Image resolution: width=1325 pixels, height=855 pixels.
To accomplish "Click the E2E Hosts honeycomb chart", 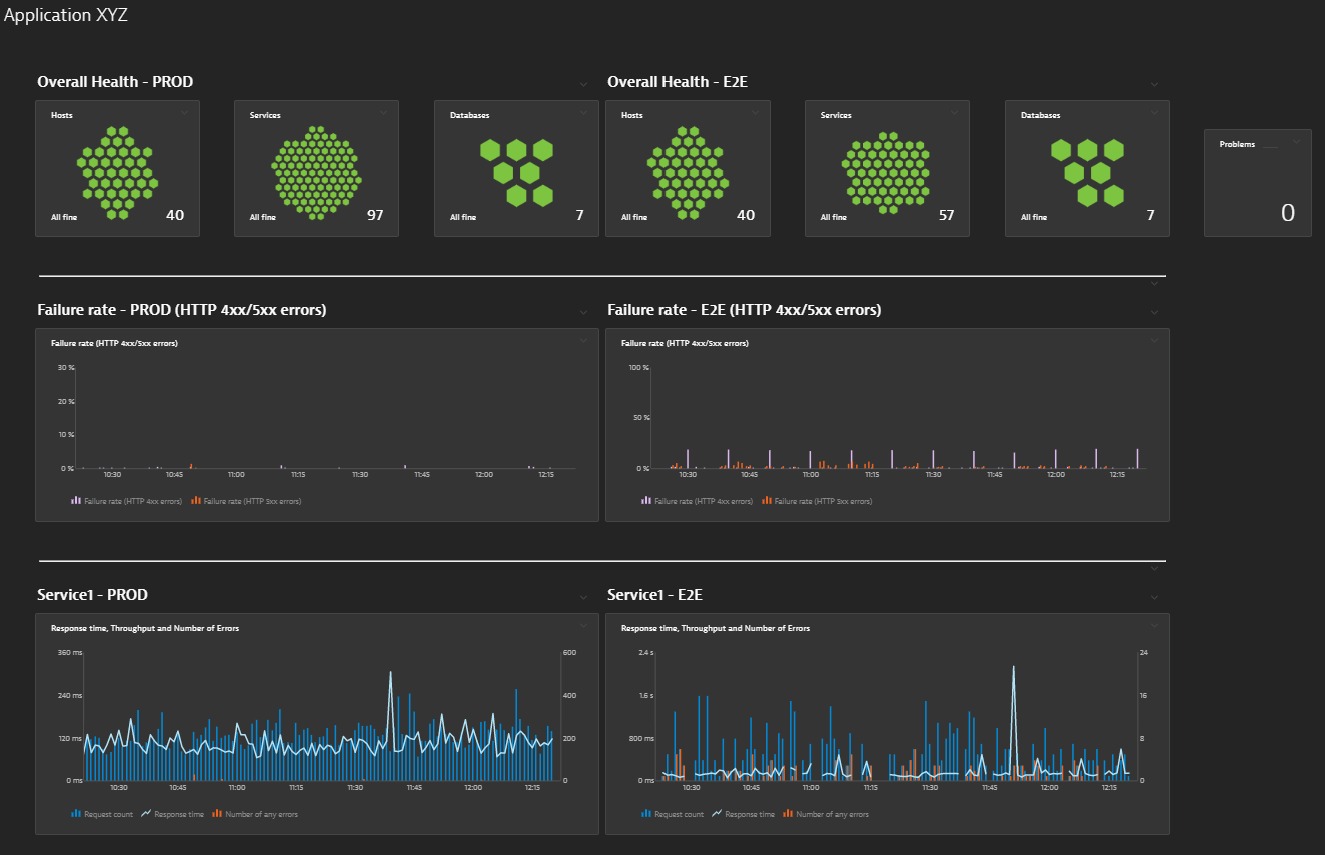I will point(688,172).
